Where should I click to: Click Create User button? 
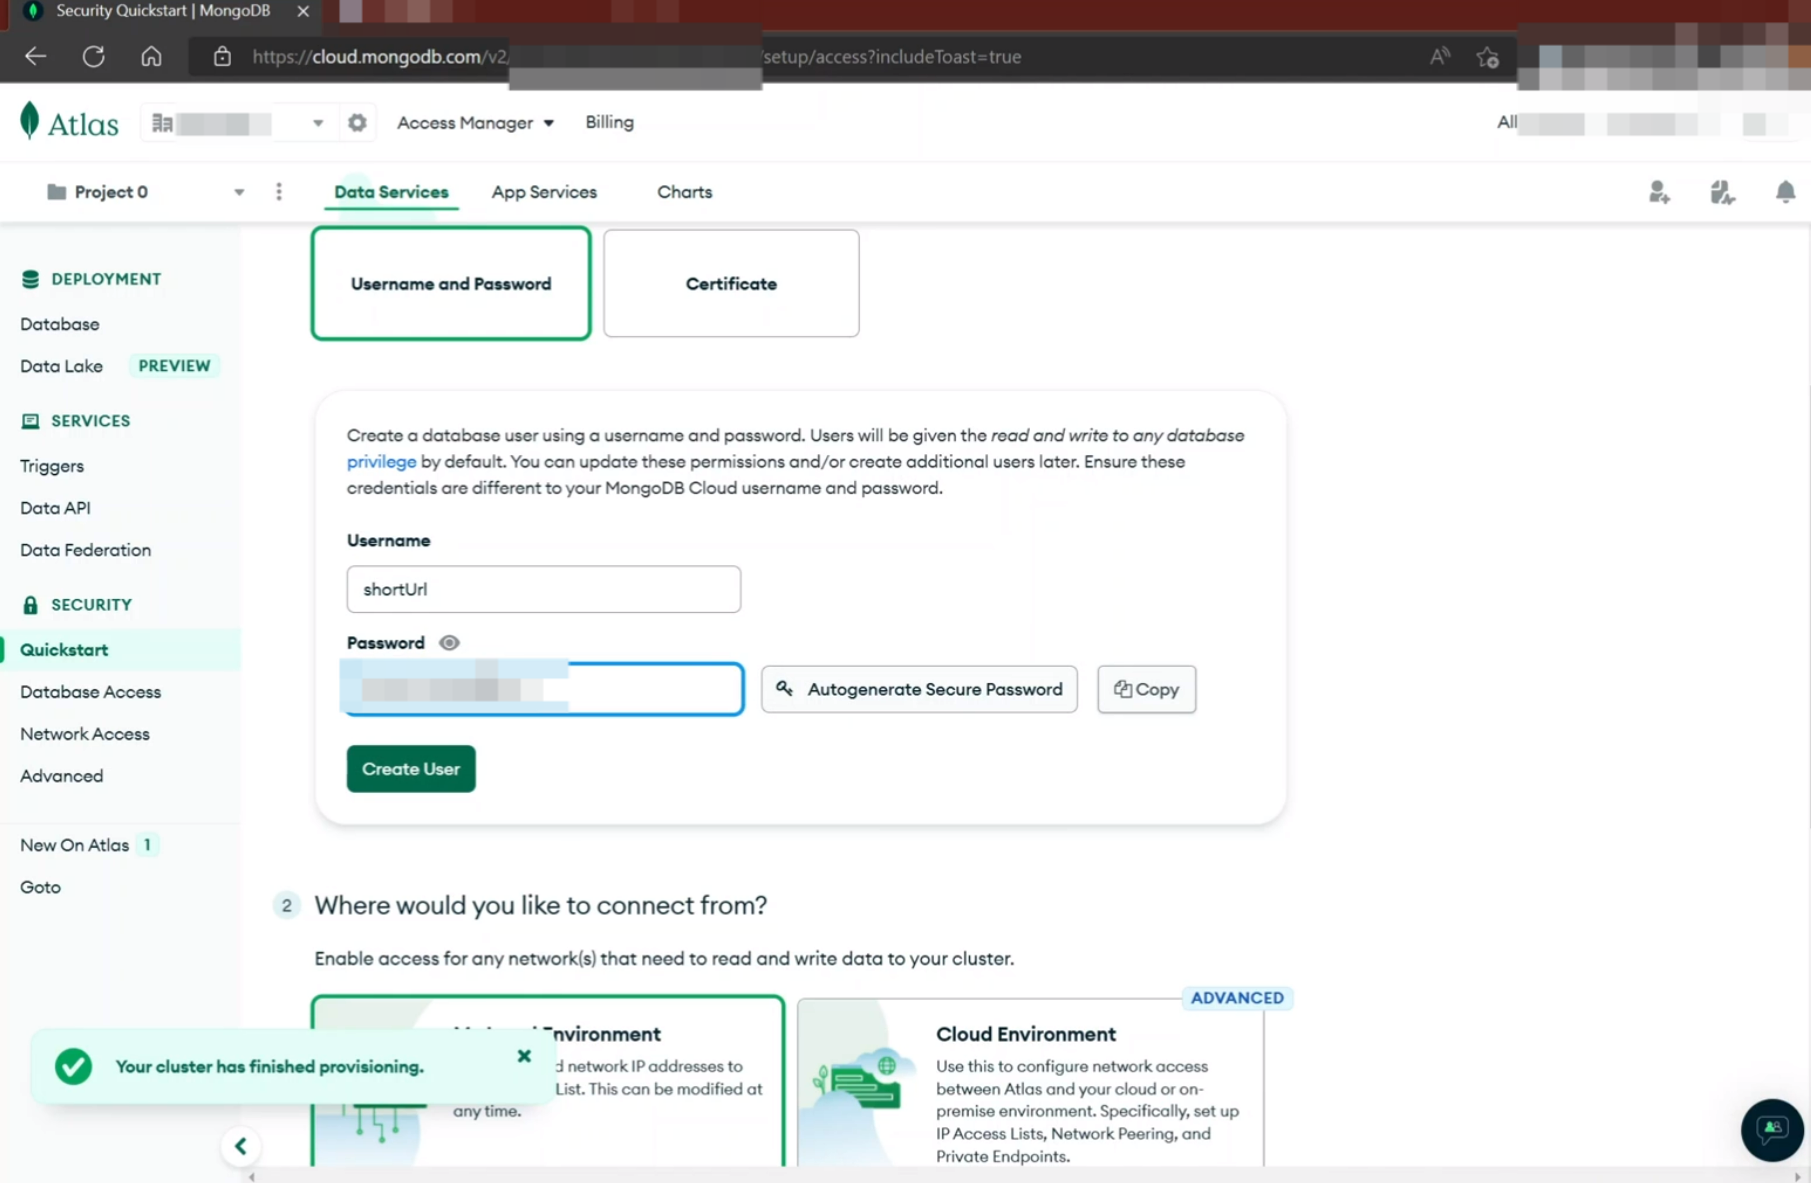pos(411,769)
